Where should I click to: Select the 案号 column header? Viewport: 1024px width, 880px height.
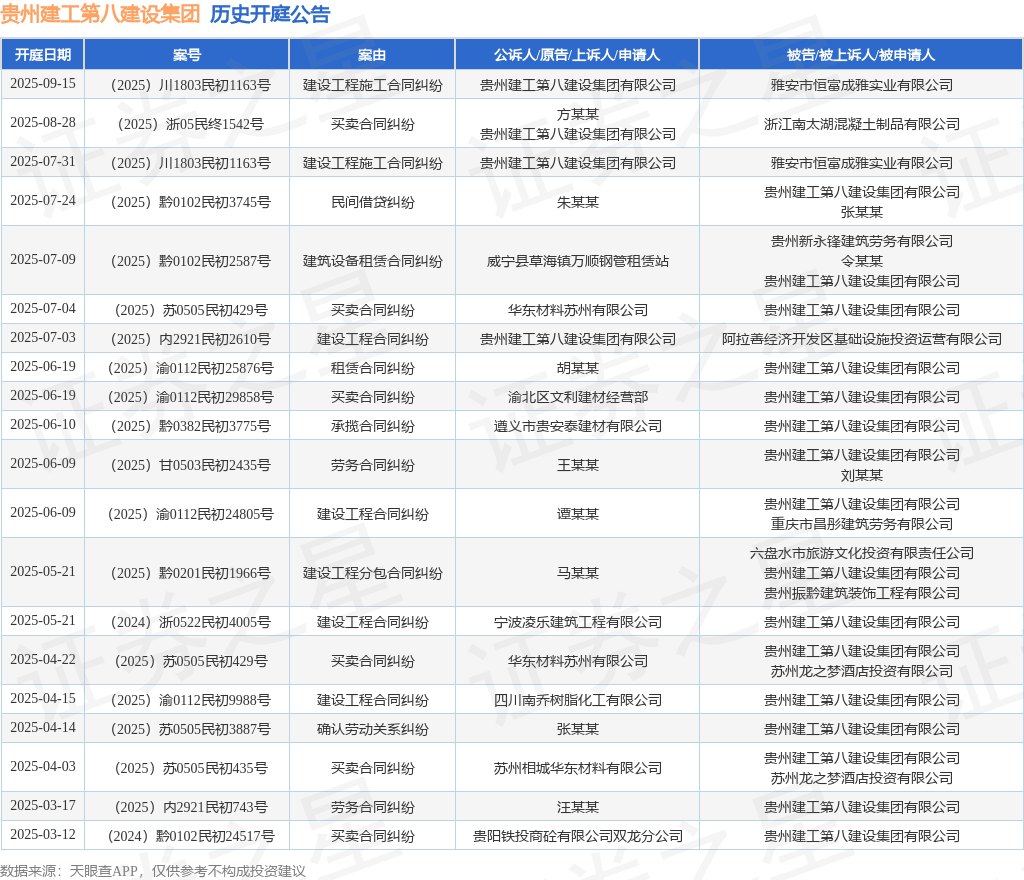point(187,55)
